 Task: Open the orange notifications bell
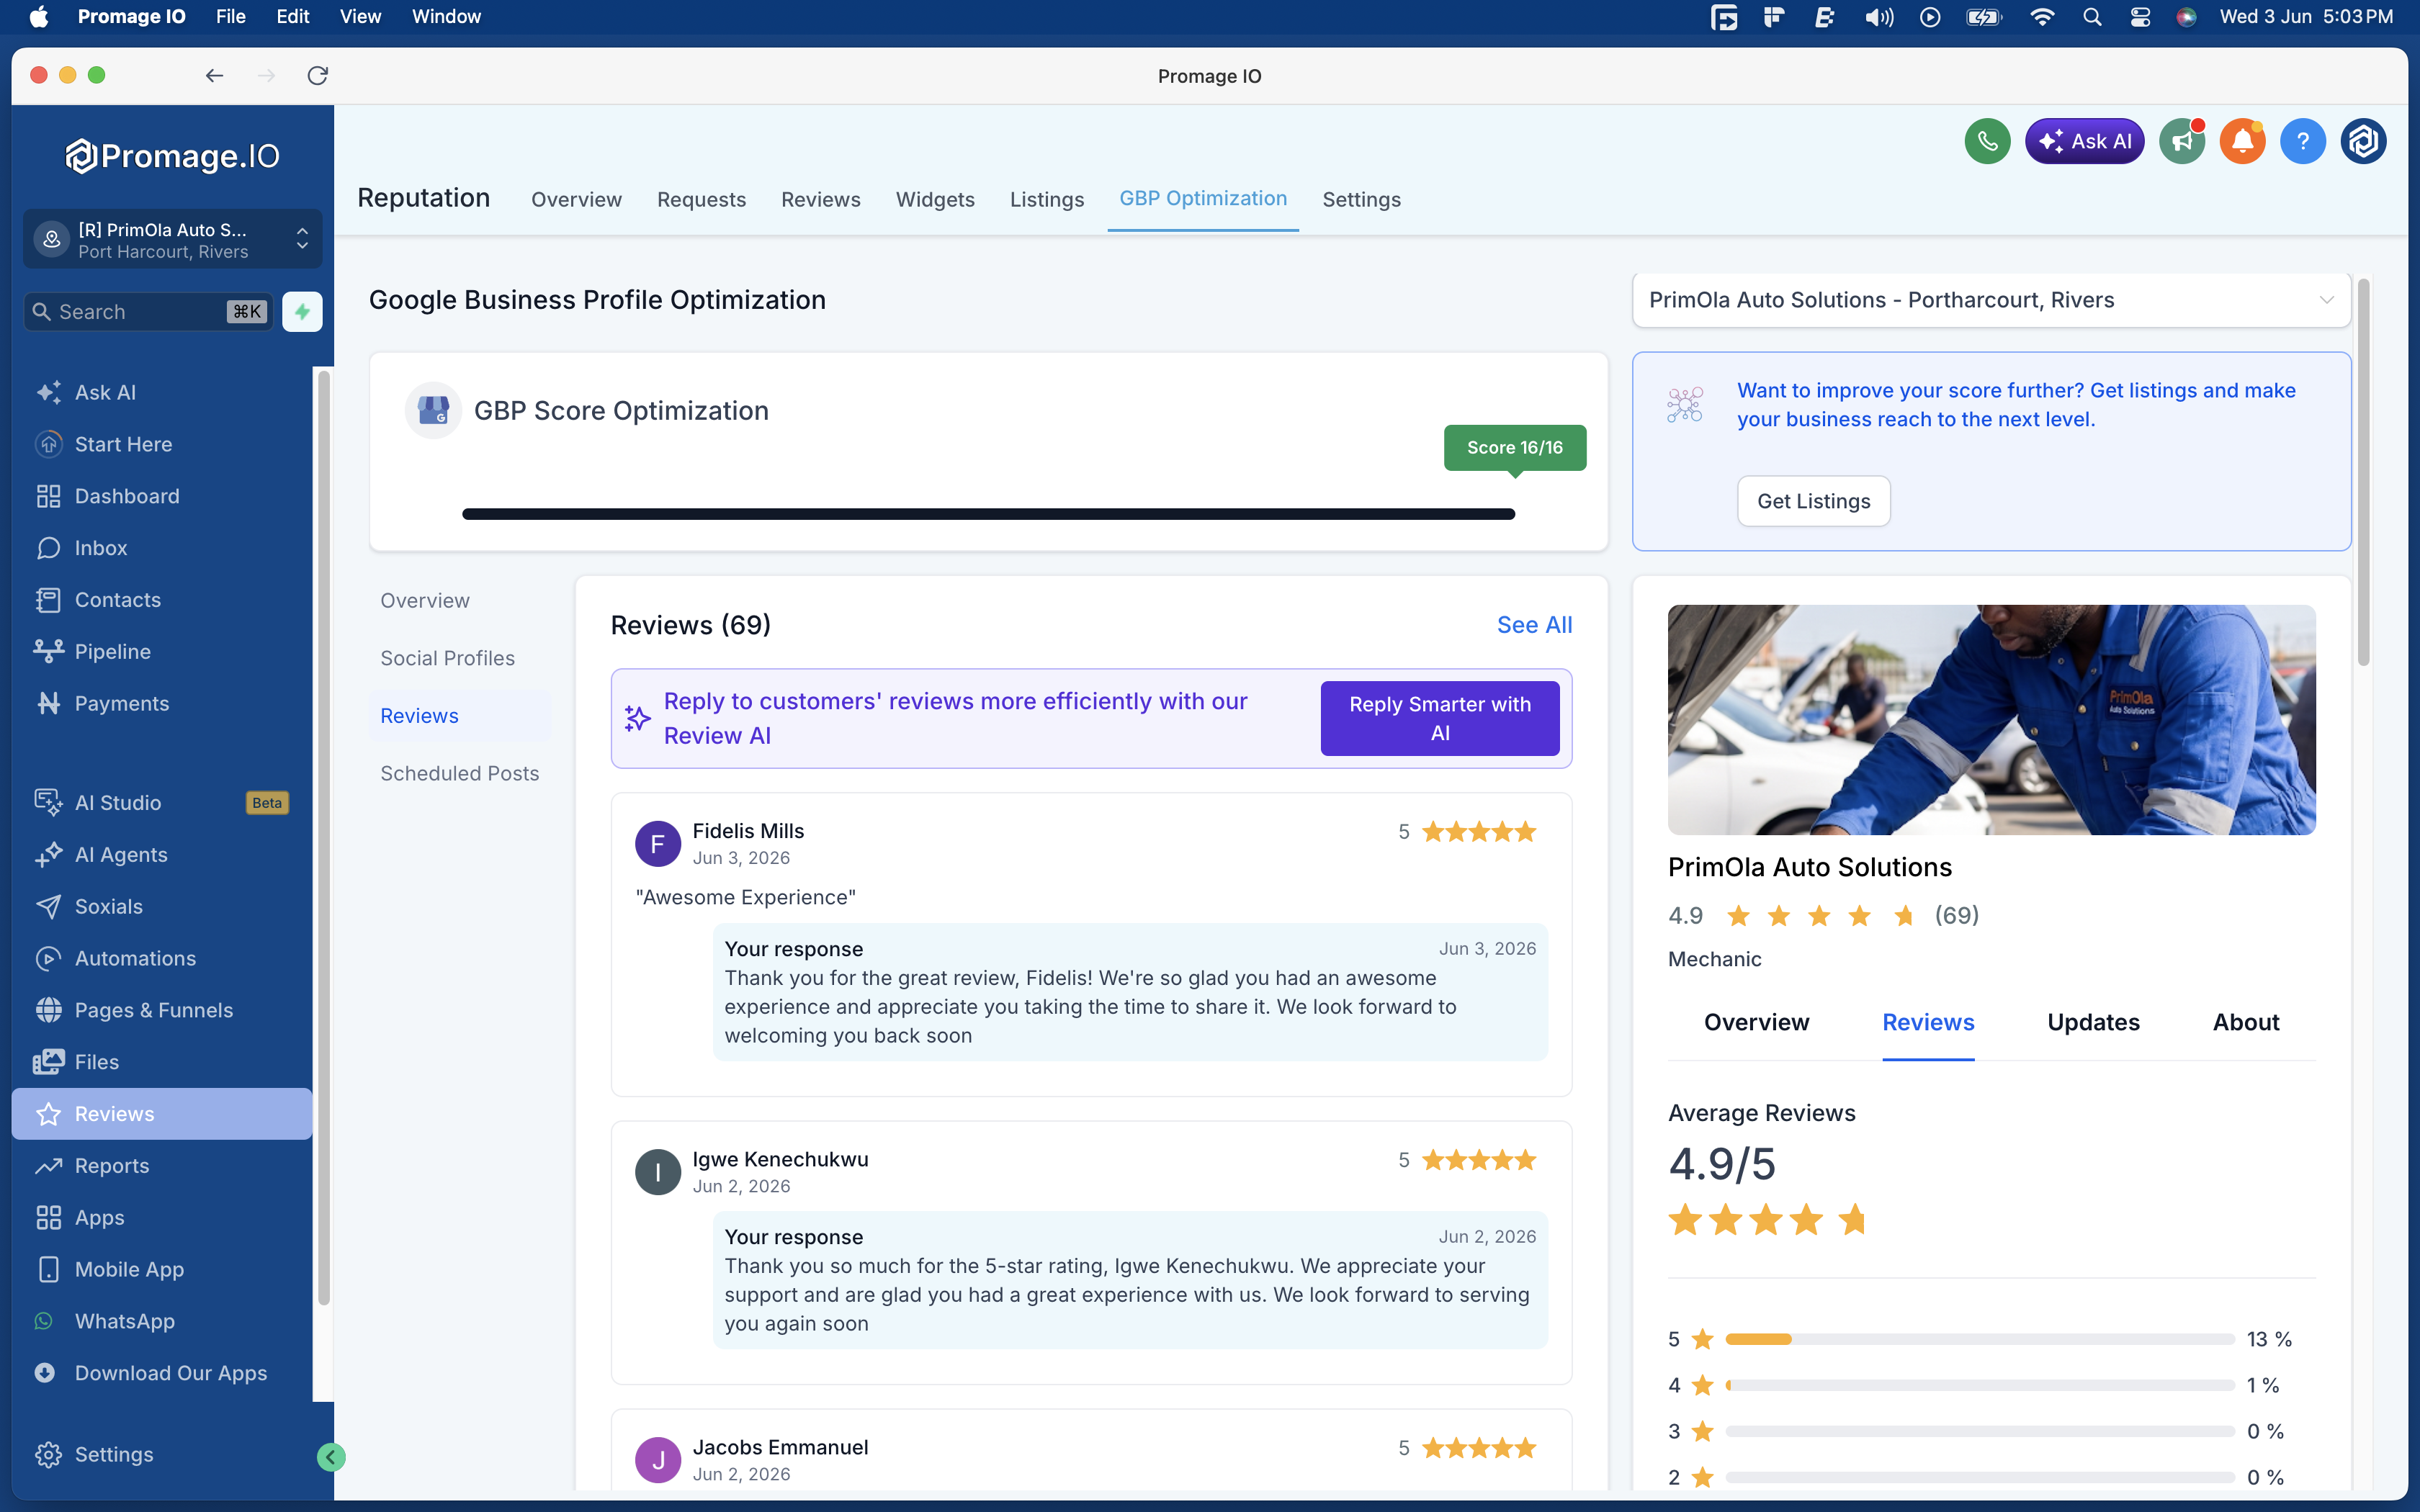coord(2242,141)
